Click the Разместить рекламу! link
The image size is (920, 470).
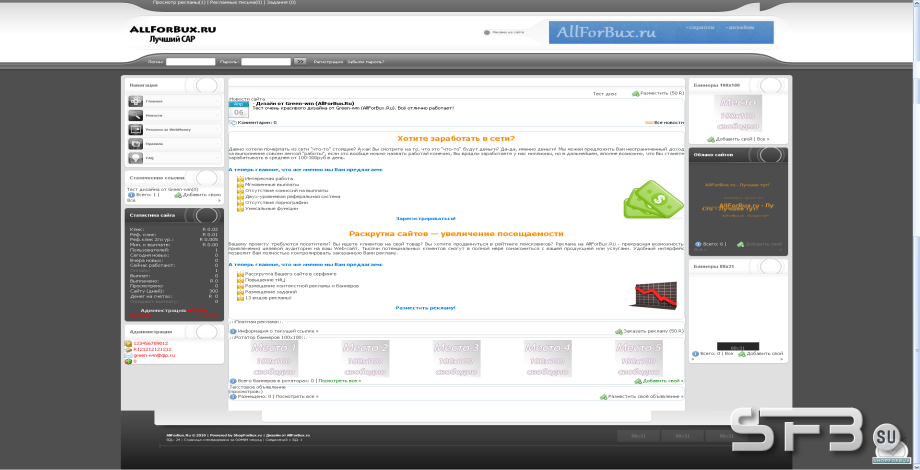click(425, 307)
